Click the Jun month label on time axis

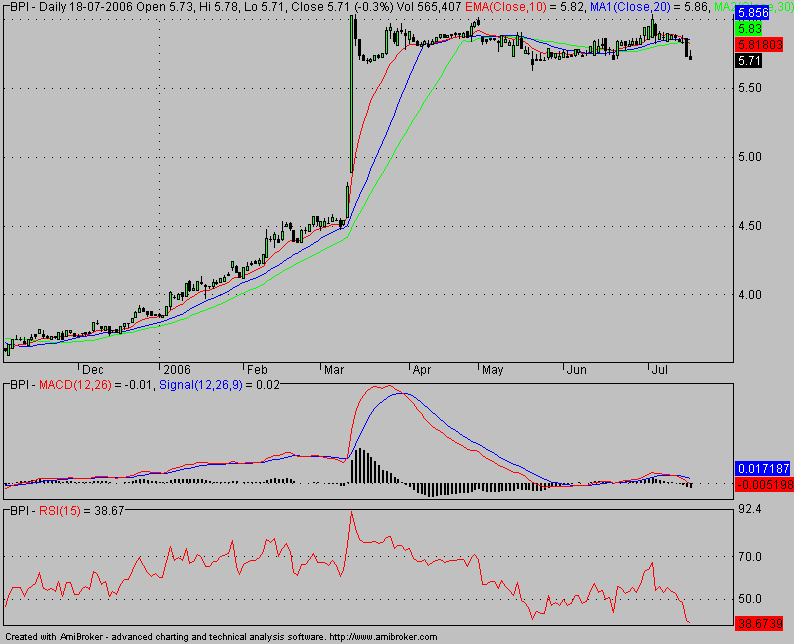576,370
